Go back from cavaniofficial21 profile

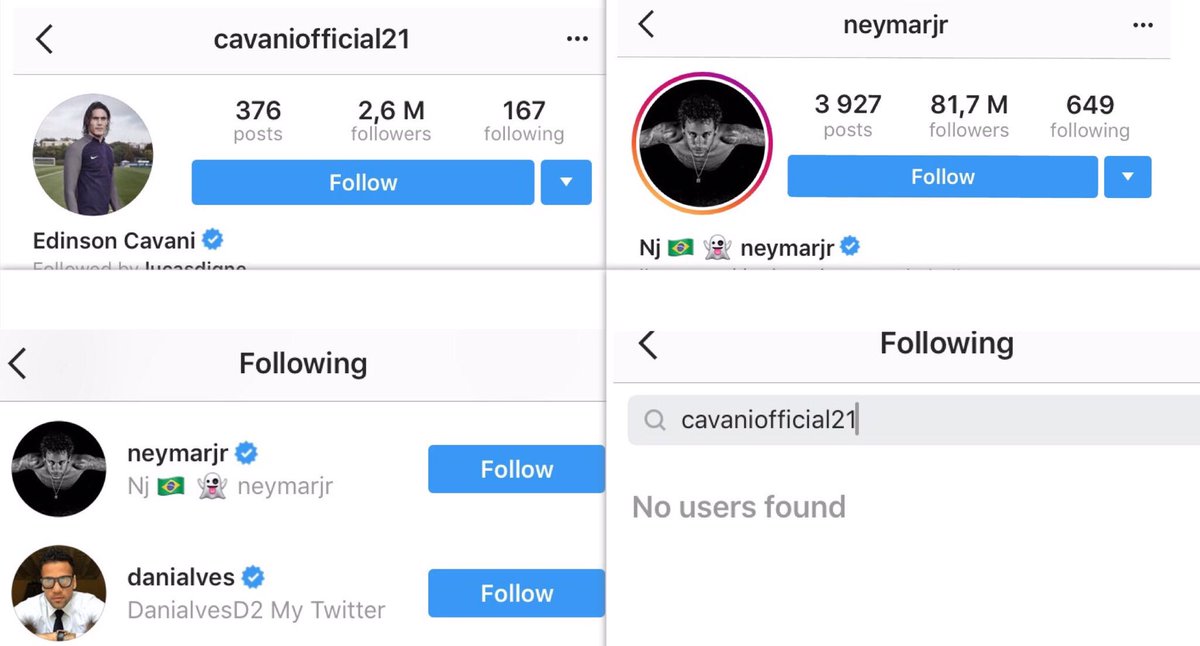click(x=44, y=39)
